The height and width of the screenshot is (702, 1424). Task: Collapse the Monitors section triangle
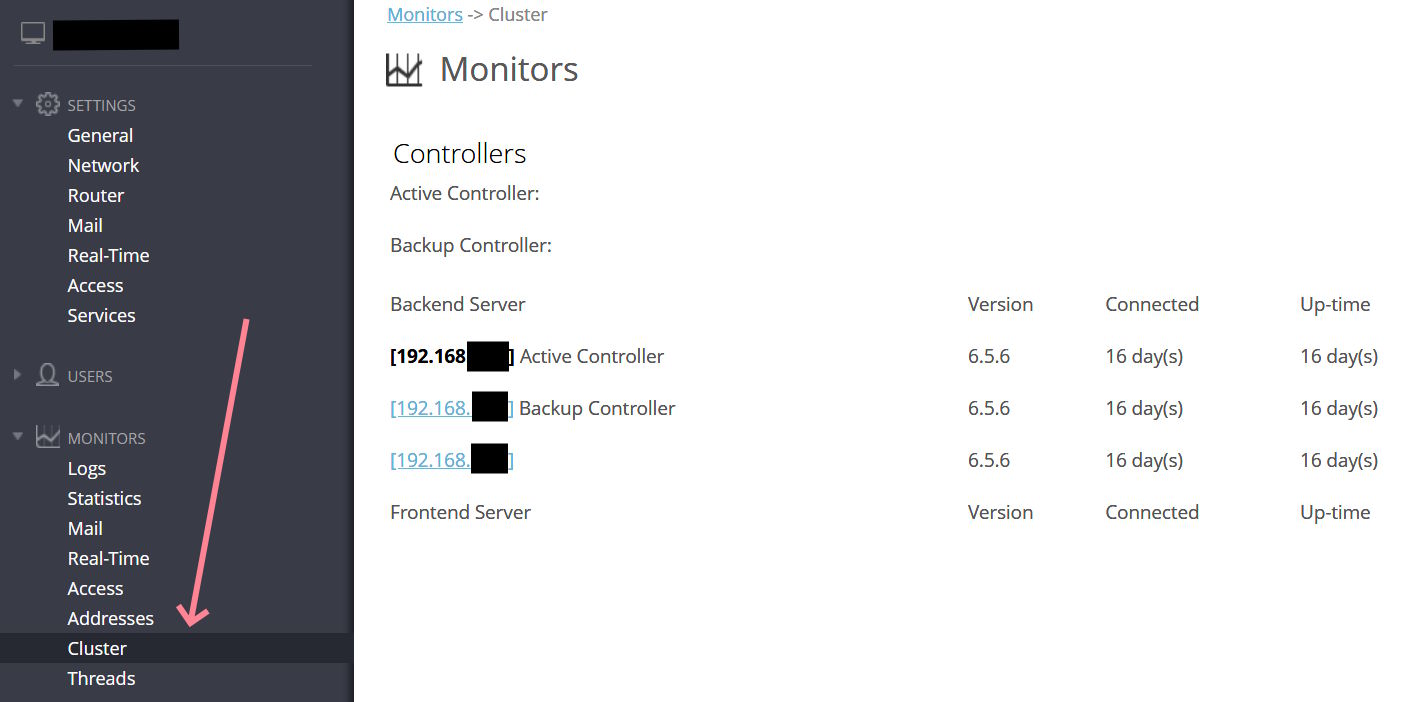(17, 436)
